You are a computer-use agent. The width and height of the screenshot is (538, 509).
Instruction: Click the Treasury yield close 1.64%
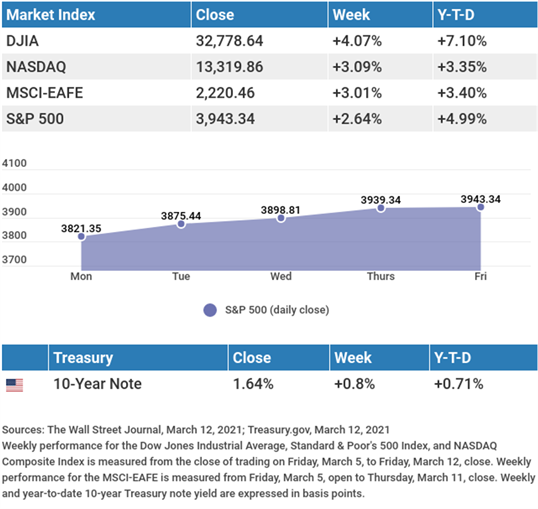click(253, 384)
